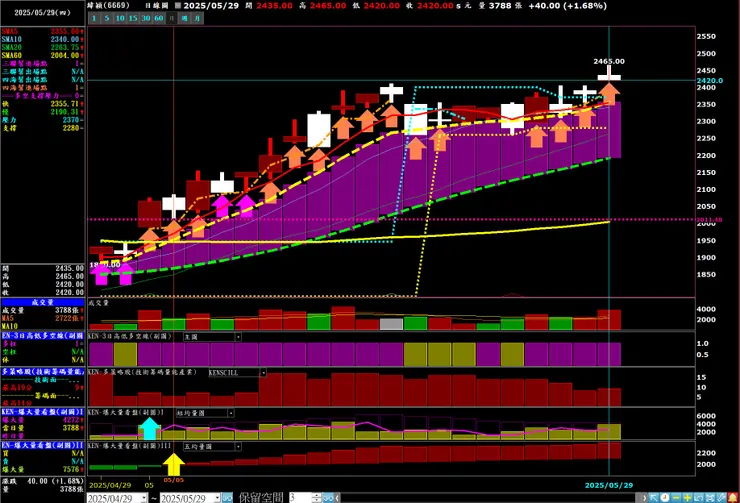Click the 成交量 blue panel header
The width and height of the screenshot is (740, 503).
[42, 302]
